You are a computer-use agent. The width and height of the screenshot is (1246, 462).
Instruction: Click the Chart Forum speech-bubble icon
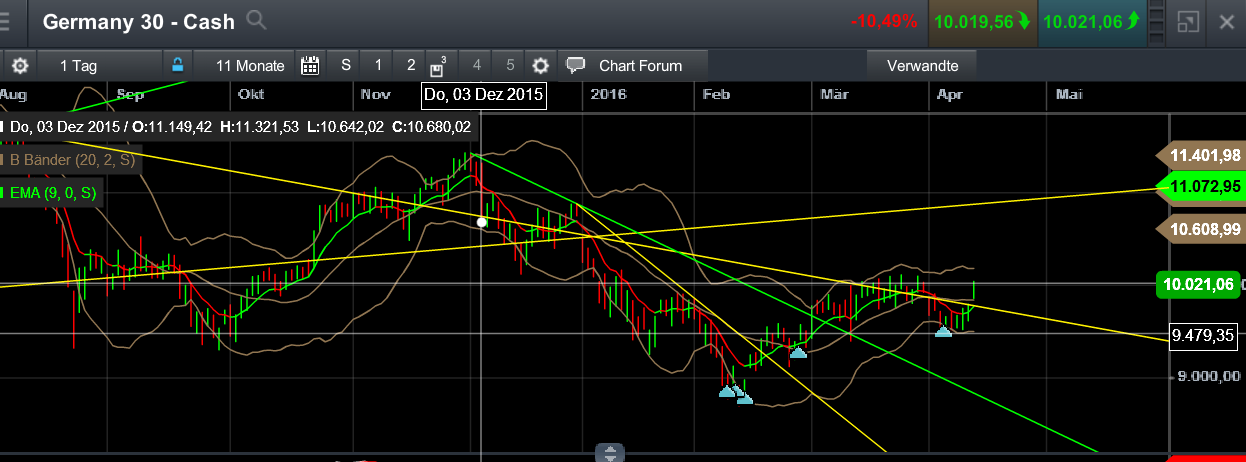point(575,66)
